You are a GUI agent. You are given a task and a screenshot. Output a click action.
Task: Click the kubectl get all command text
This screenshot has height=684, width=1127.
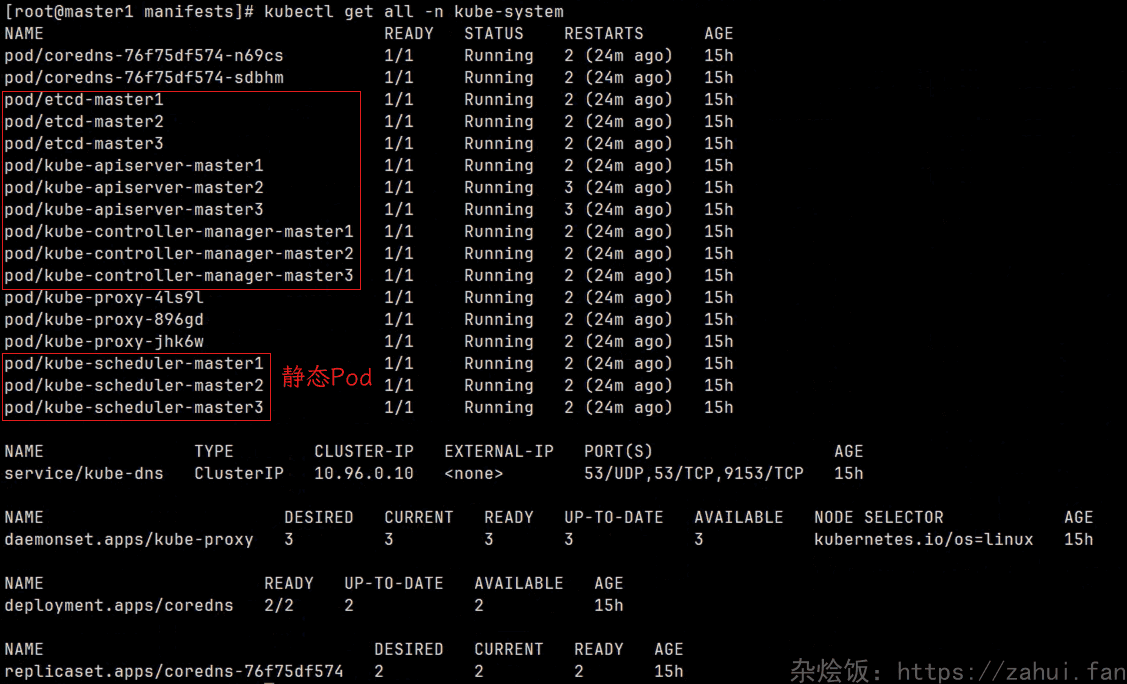click(x=413, y=12)
